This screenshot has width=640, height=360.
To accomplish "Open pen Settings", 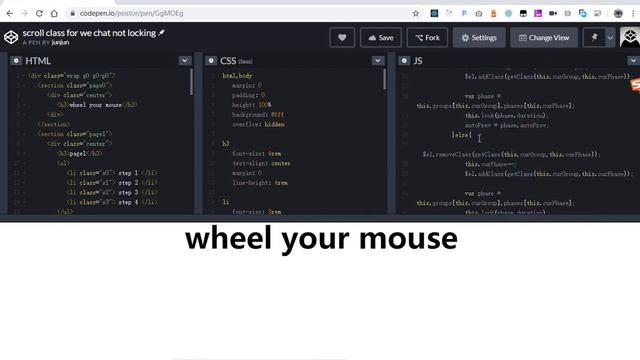I will (479, 38).
